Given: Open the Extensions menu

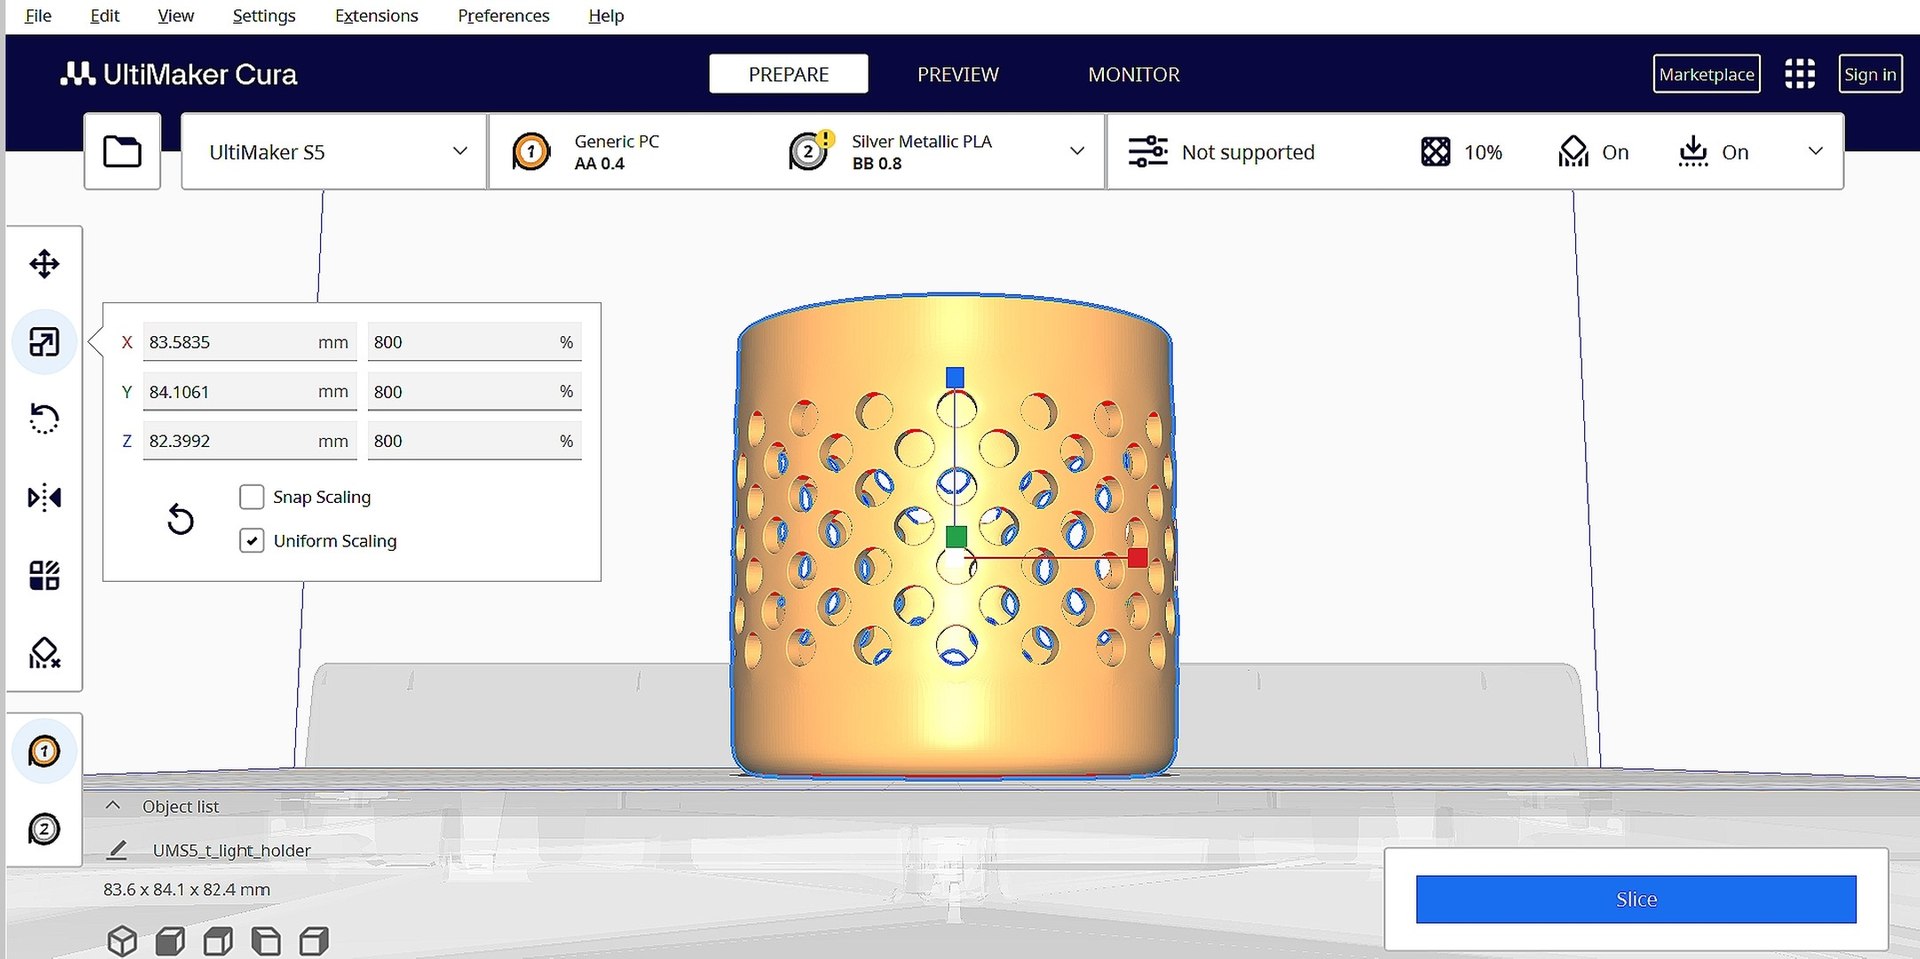Looking at the screenshot, I should tap(376, 16).
